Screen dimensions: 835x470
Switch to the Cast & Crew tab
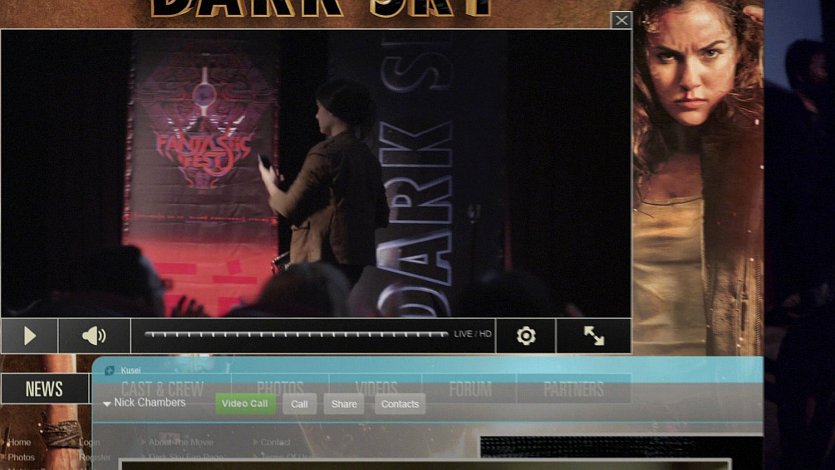tap(162, 389)
